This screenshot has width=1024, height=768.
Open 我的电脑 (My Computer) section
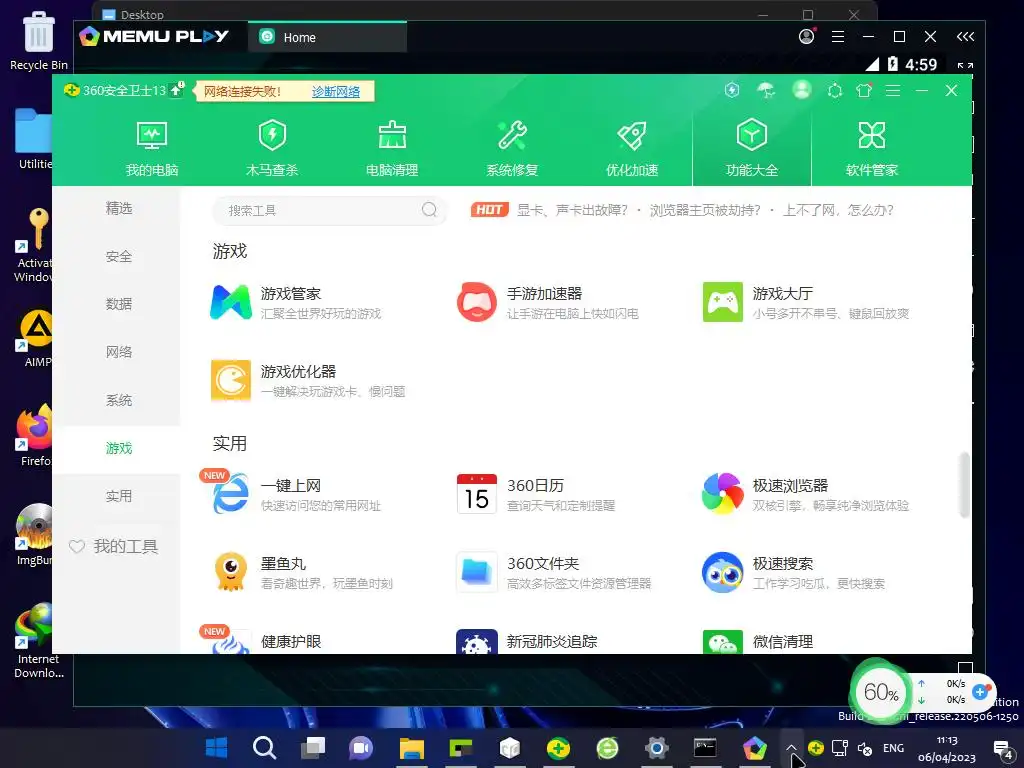pyautogui.click(x=152, y=149)
